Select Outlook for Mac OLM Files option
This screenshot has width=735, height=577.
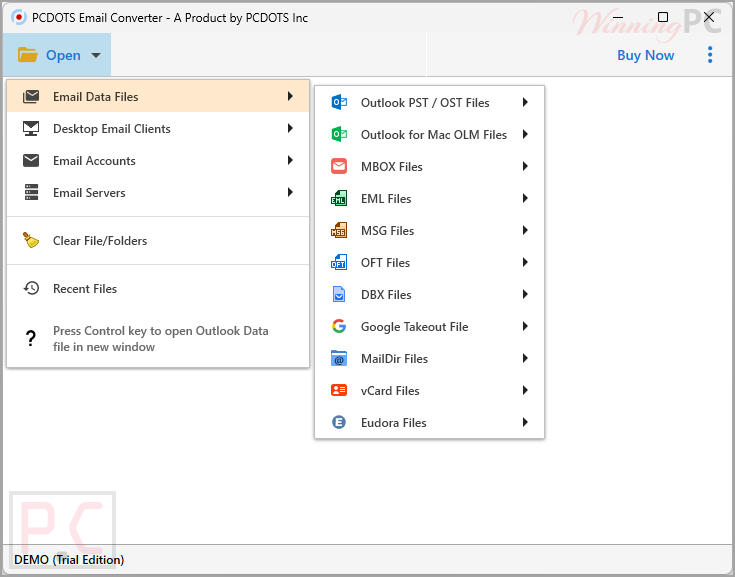click(429, 134)
